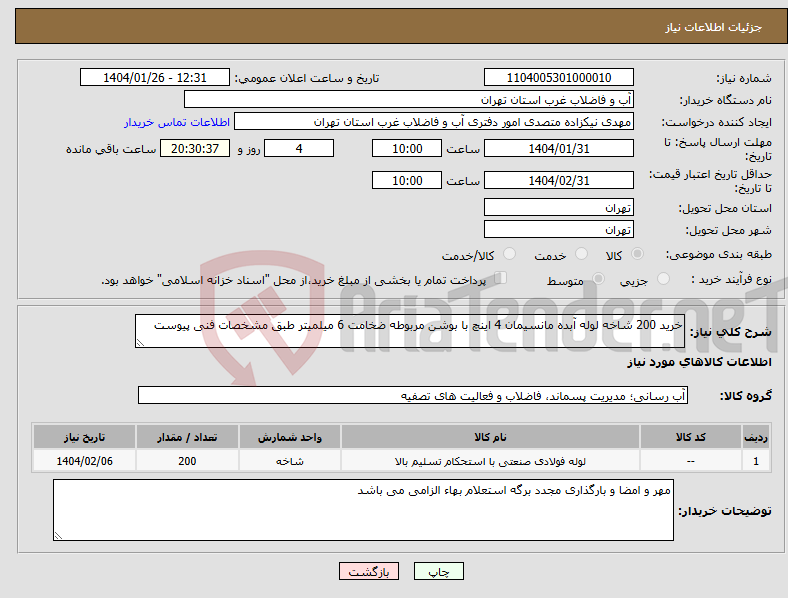This screenshot has width=788, height=598.
Task: Click the price validity date 1404/02/31
Action: pyautogui.click(x=558, y=180)
